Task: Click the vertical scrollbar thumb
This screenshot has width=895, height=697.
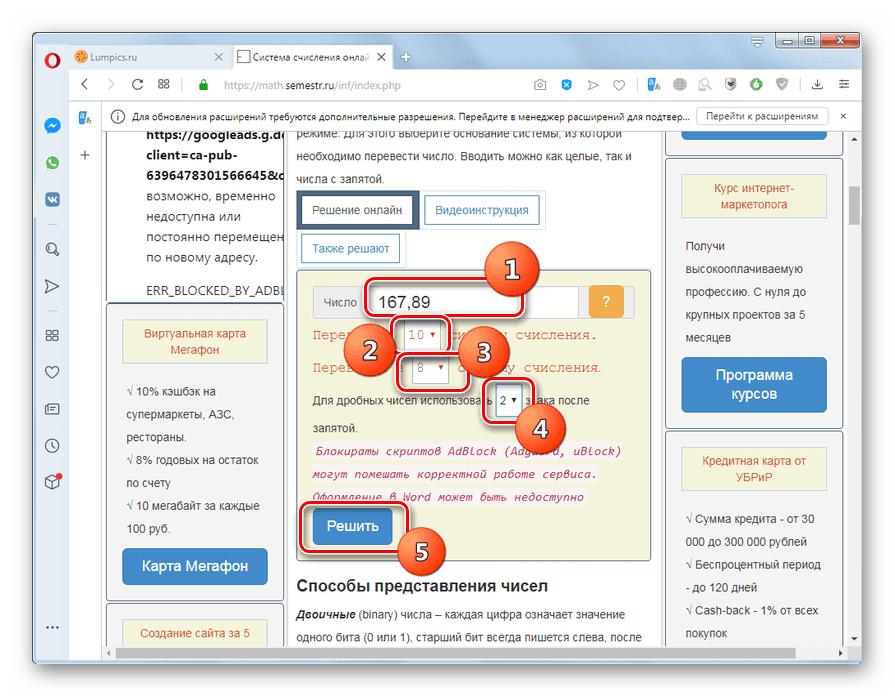Action: click(x=854, y=206)
